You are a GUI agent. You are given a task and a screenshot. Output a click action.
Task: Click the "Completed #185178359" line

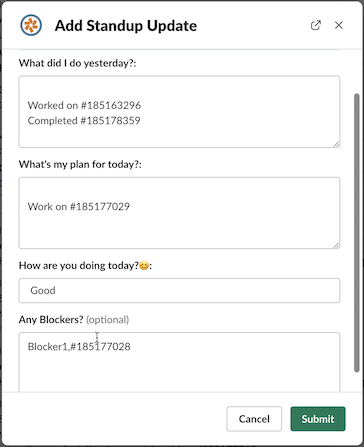click(x=84, y=120)
